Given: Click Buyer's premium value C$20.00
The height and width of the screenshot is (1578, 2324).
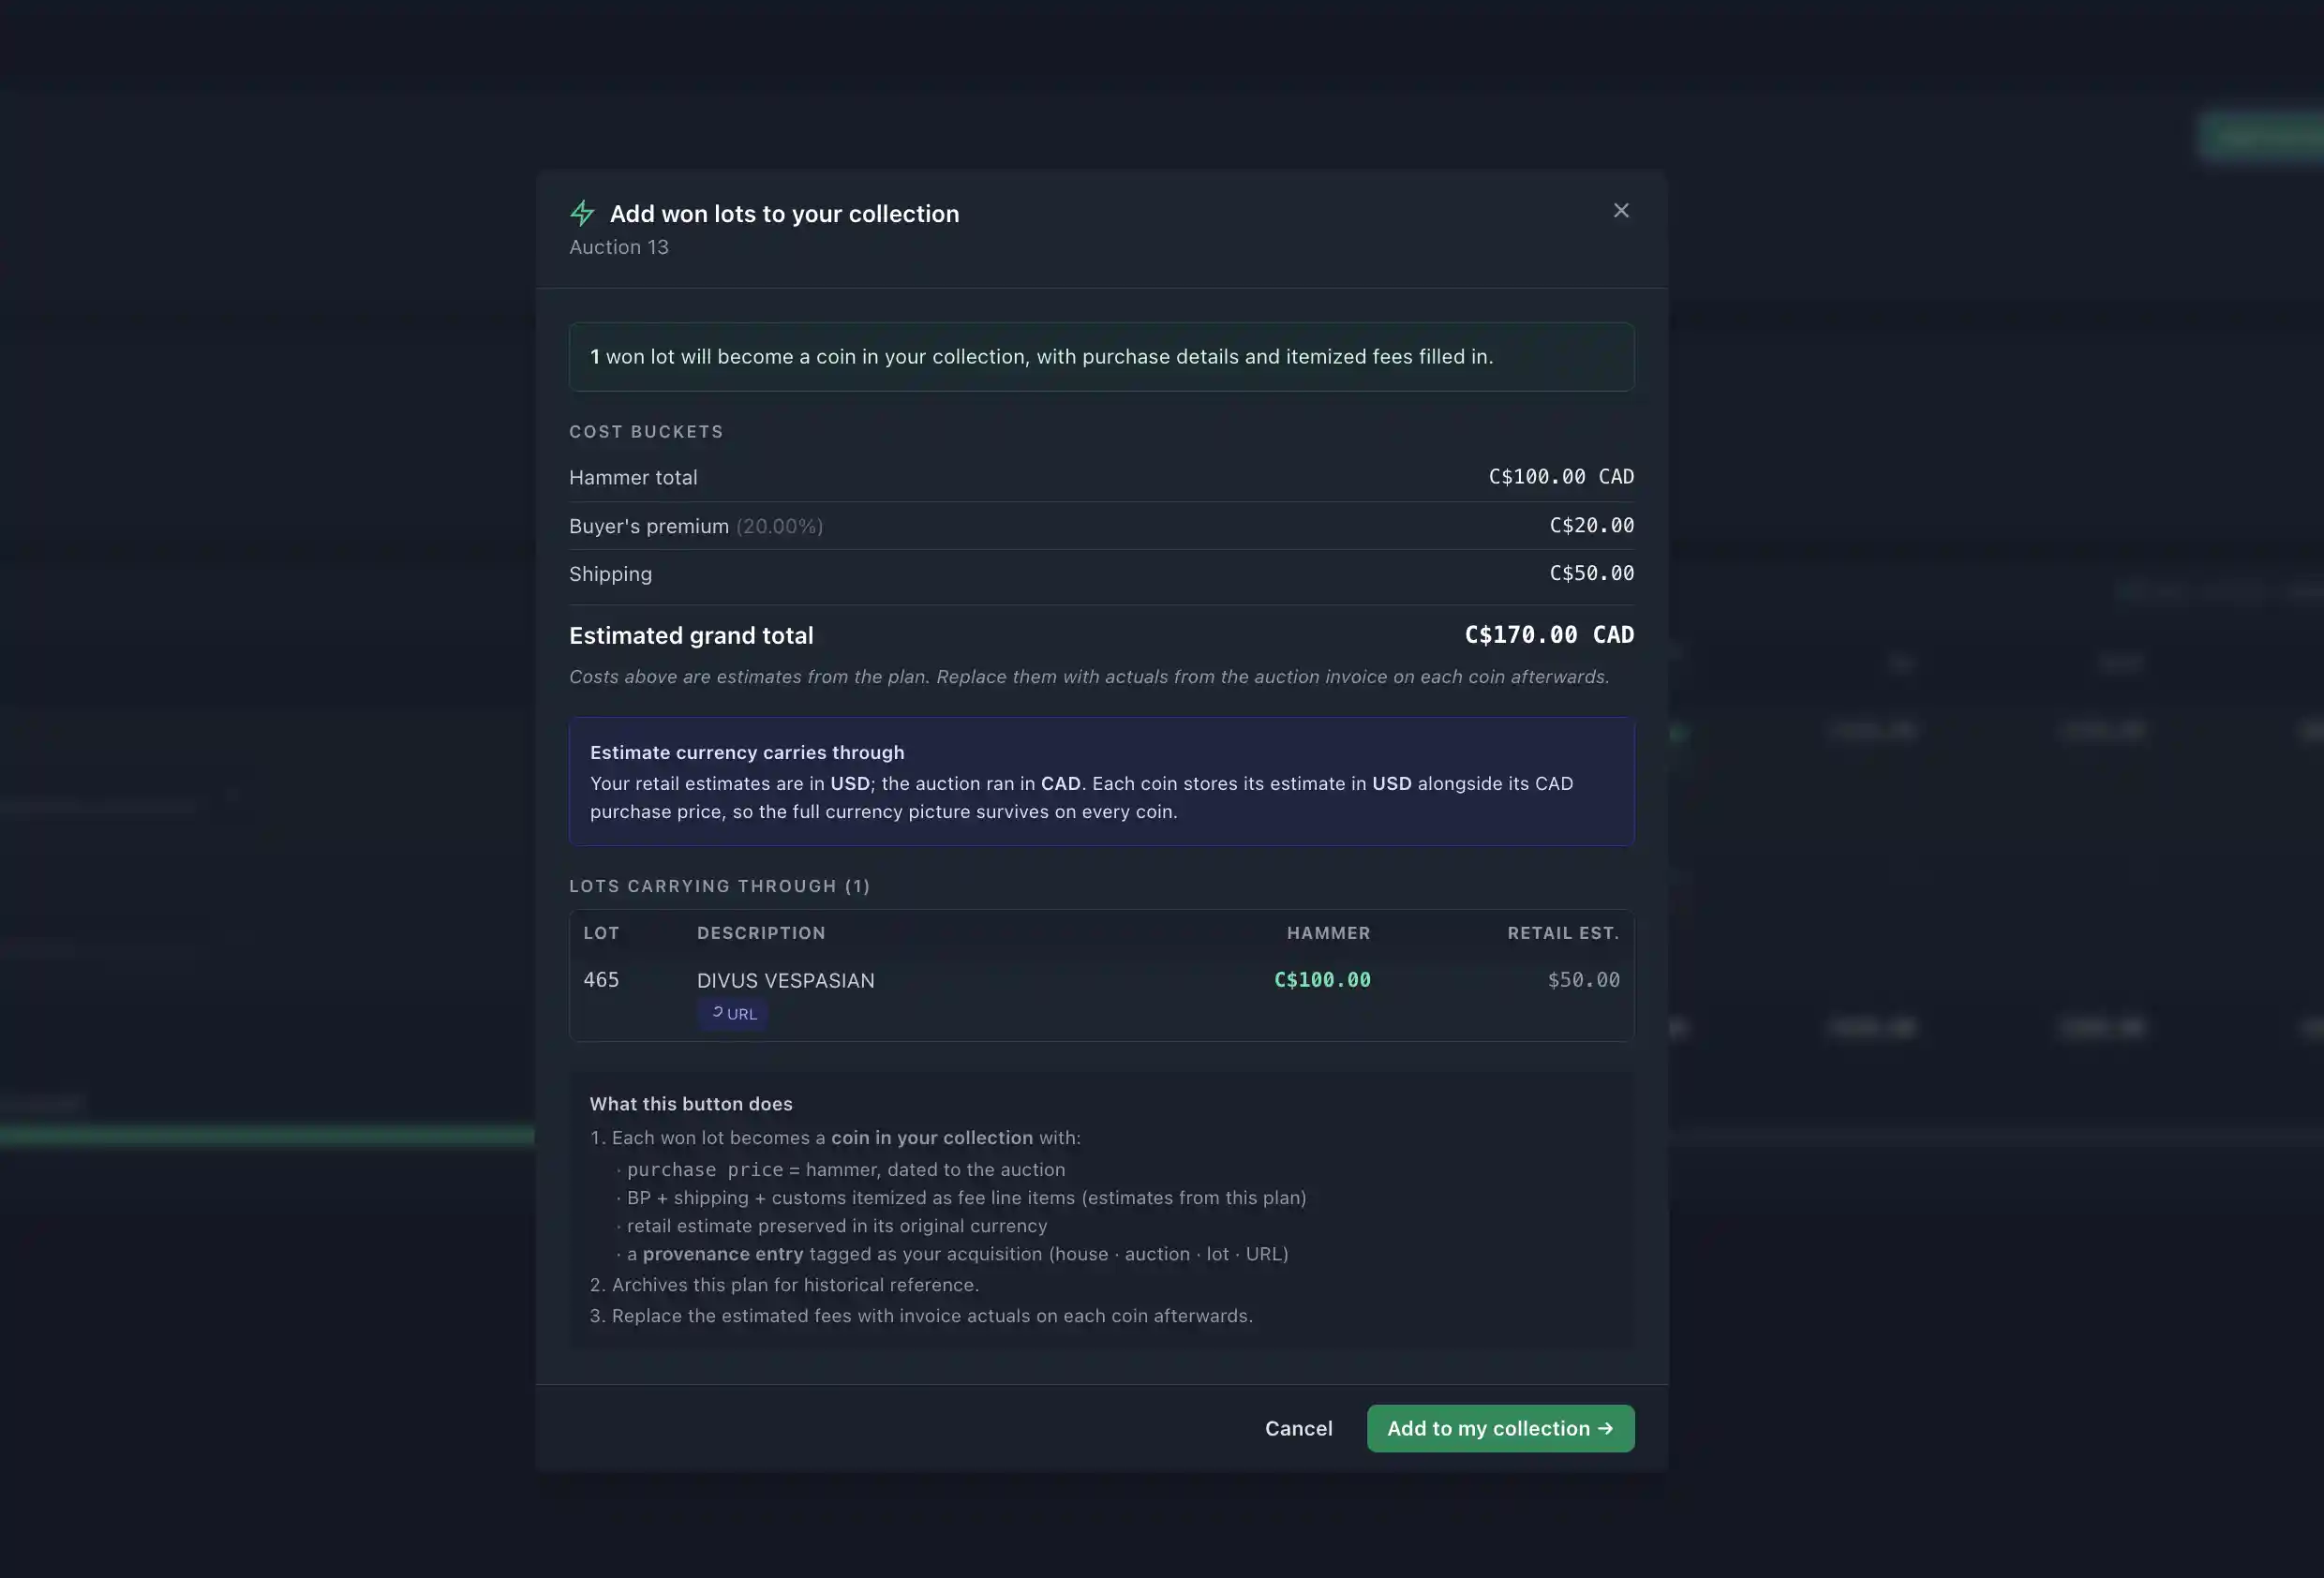Looking at the screenshot, I should click(x=1591, y=525).
